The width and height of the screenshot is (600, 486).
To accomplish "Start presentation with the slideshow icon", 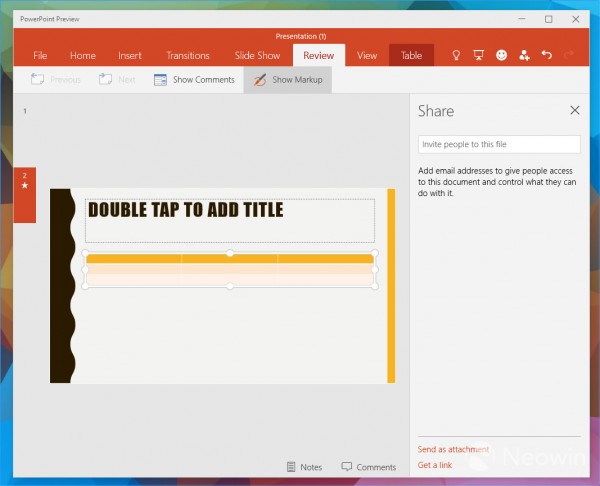I will 479,56.
